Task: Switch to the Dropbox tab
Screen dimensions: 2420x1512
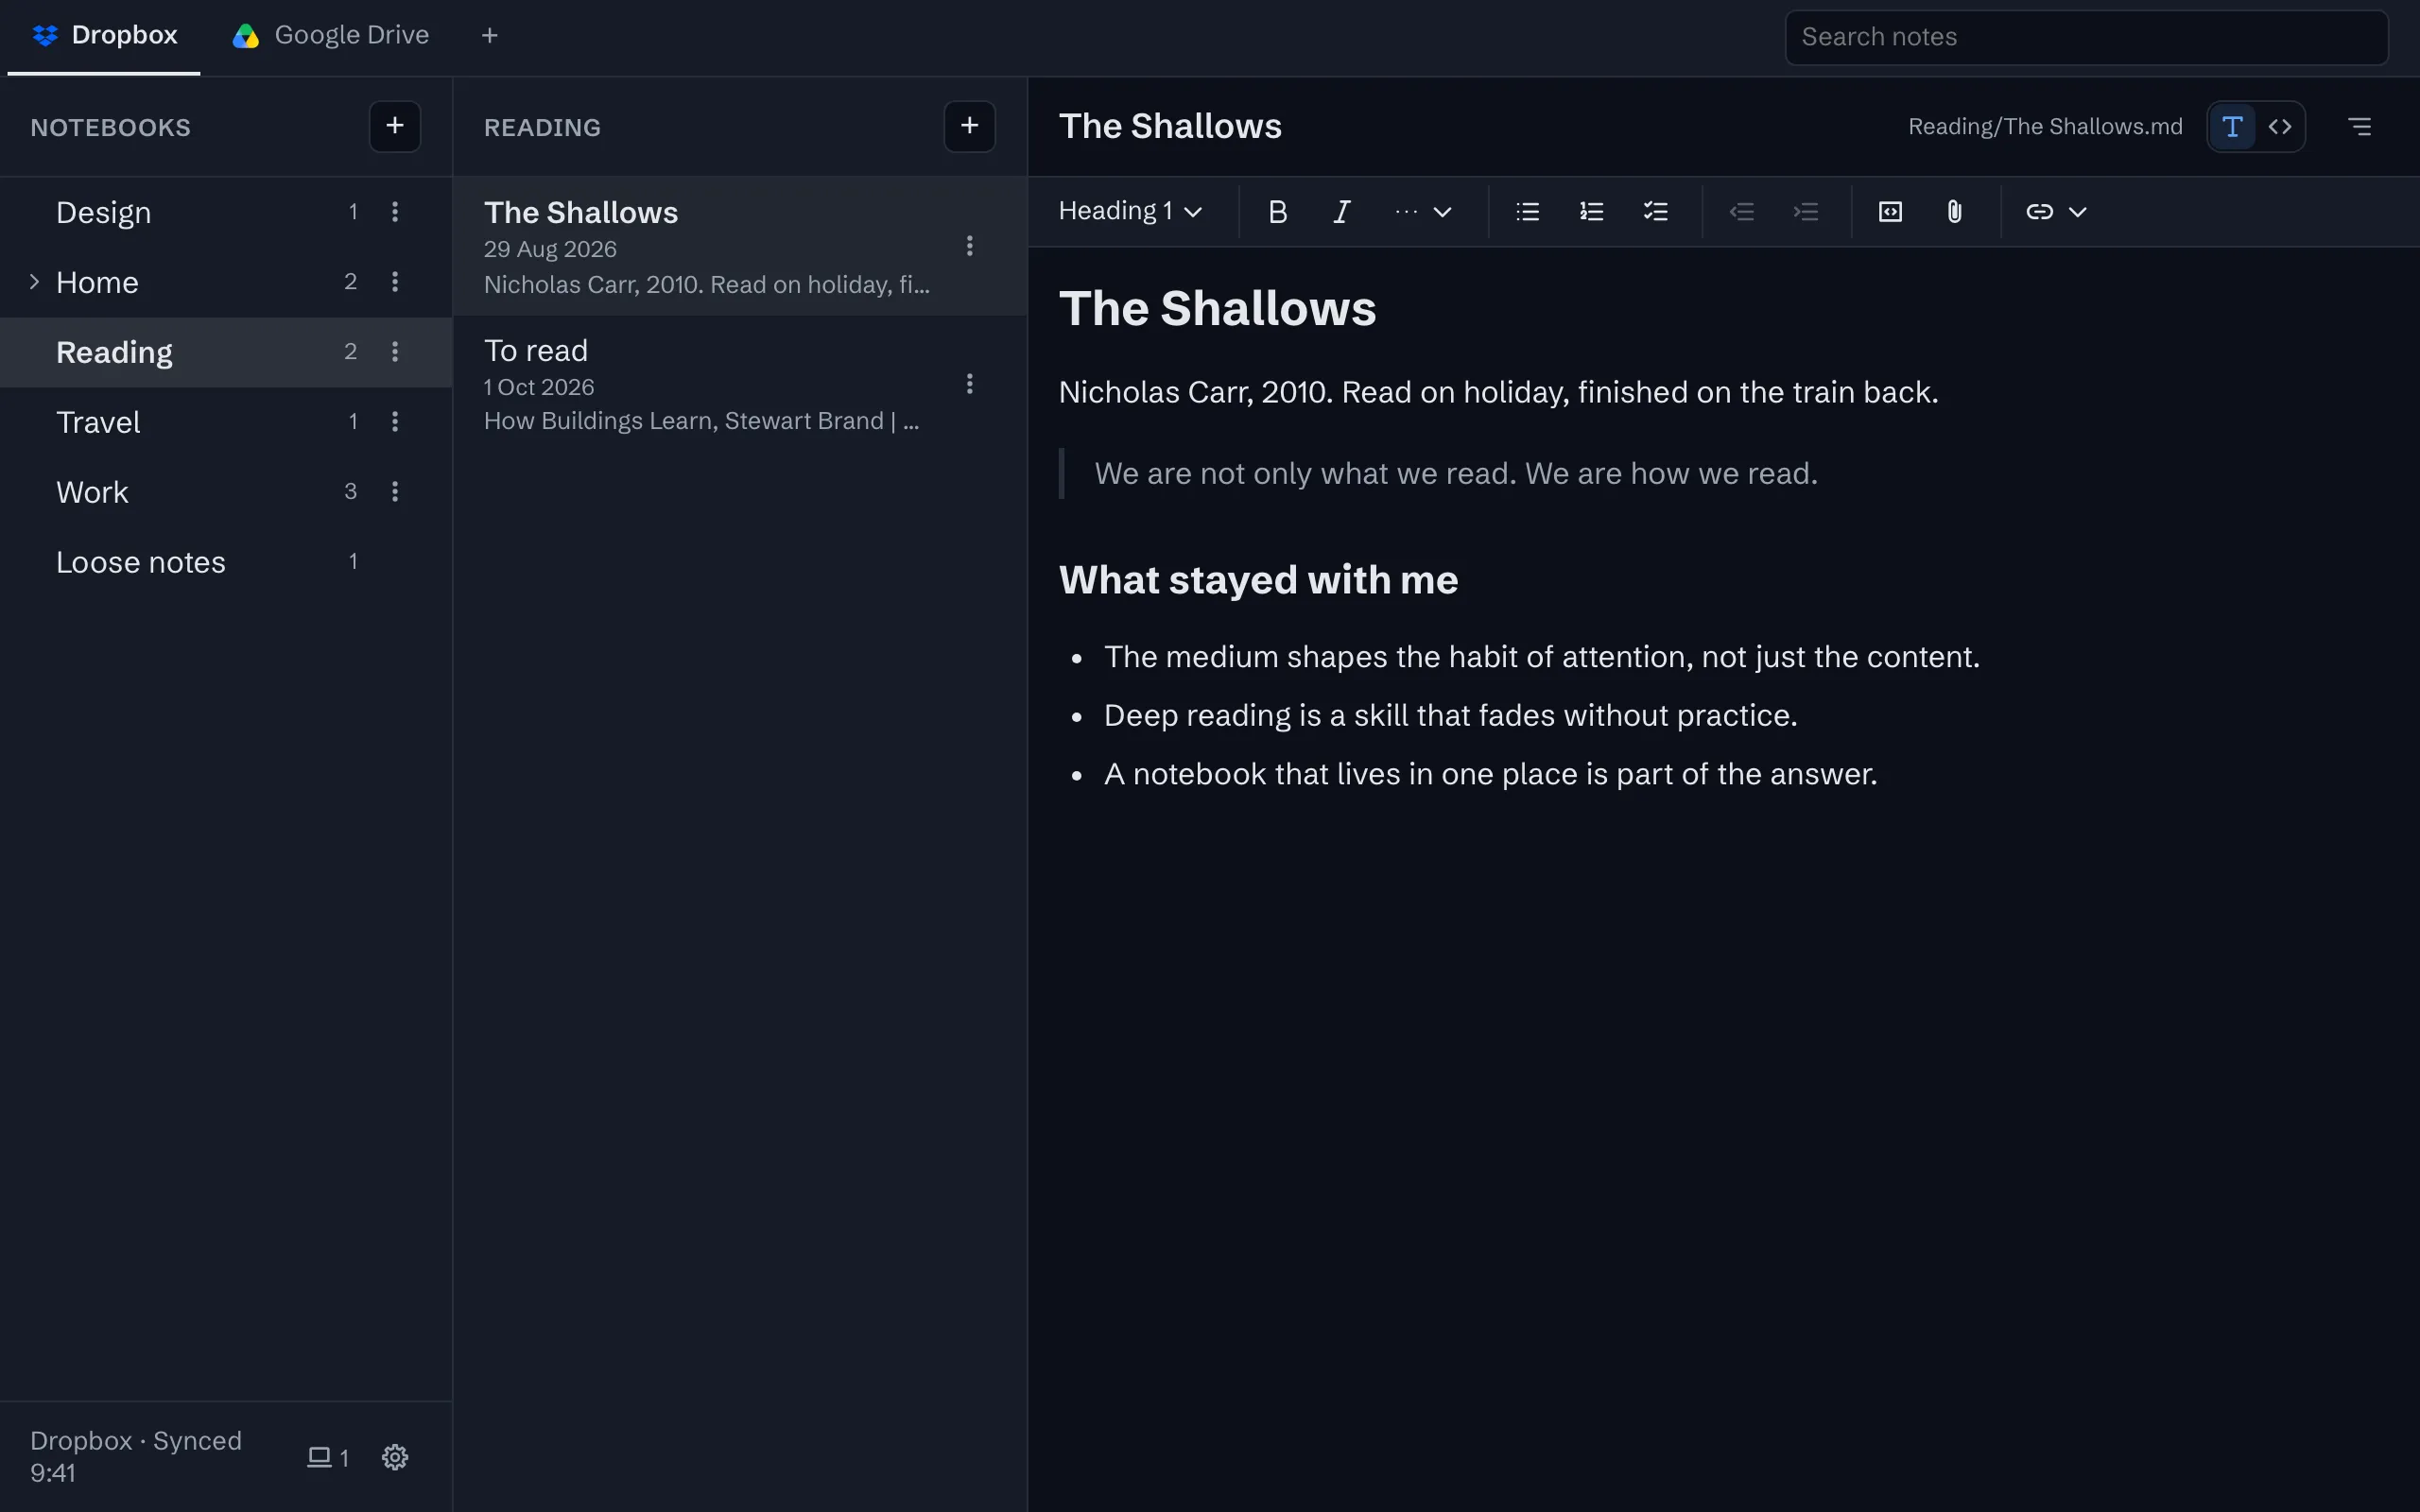Action: [104, 36]
